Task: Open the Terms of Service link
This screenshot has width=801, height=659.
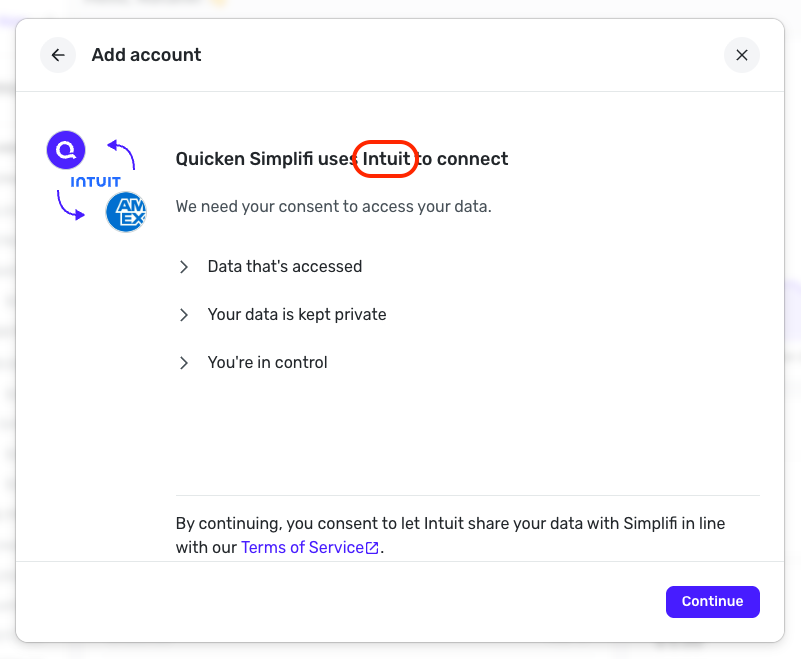Action: [x=302, y=548]
